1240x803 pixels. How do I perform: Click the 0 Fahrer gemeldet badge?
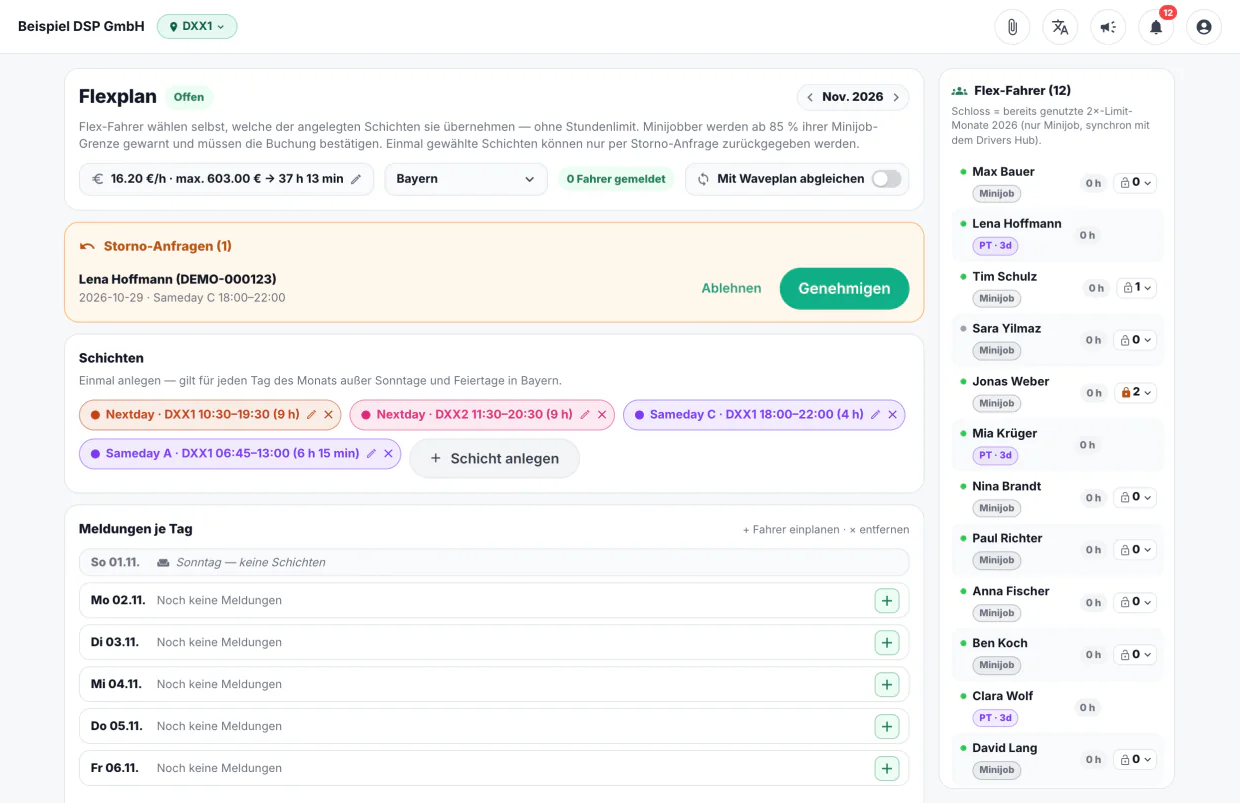[x=616, y=179]
